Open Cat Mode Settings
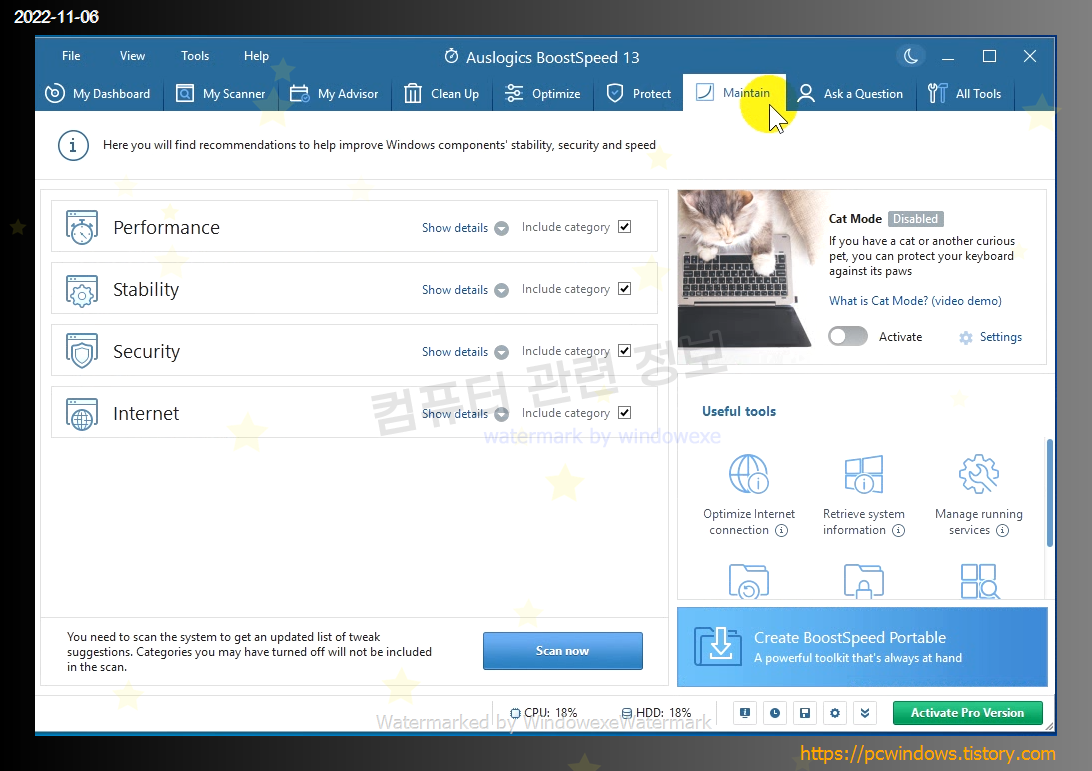 click(x=990, y=337)
